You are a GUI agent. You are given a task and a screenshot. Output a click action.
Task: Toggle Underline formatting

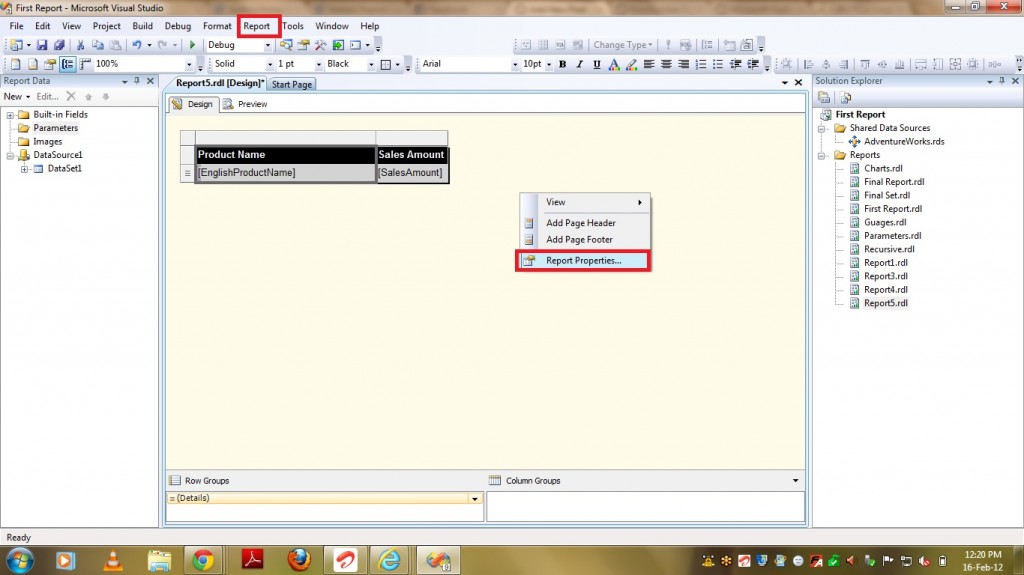pos(596,64)
